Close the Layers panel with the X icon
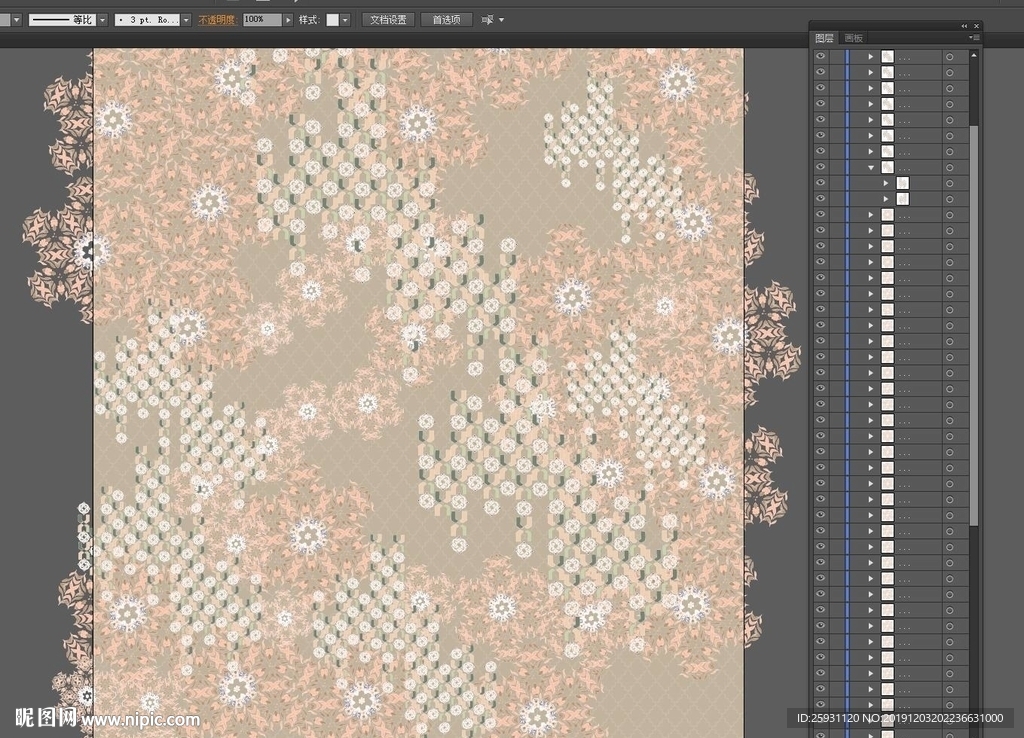The width and height of the screenshot is (1024, 738). click(977, 26)
